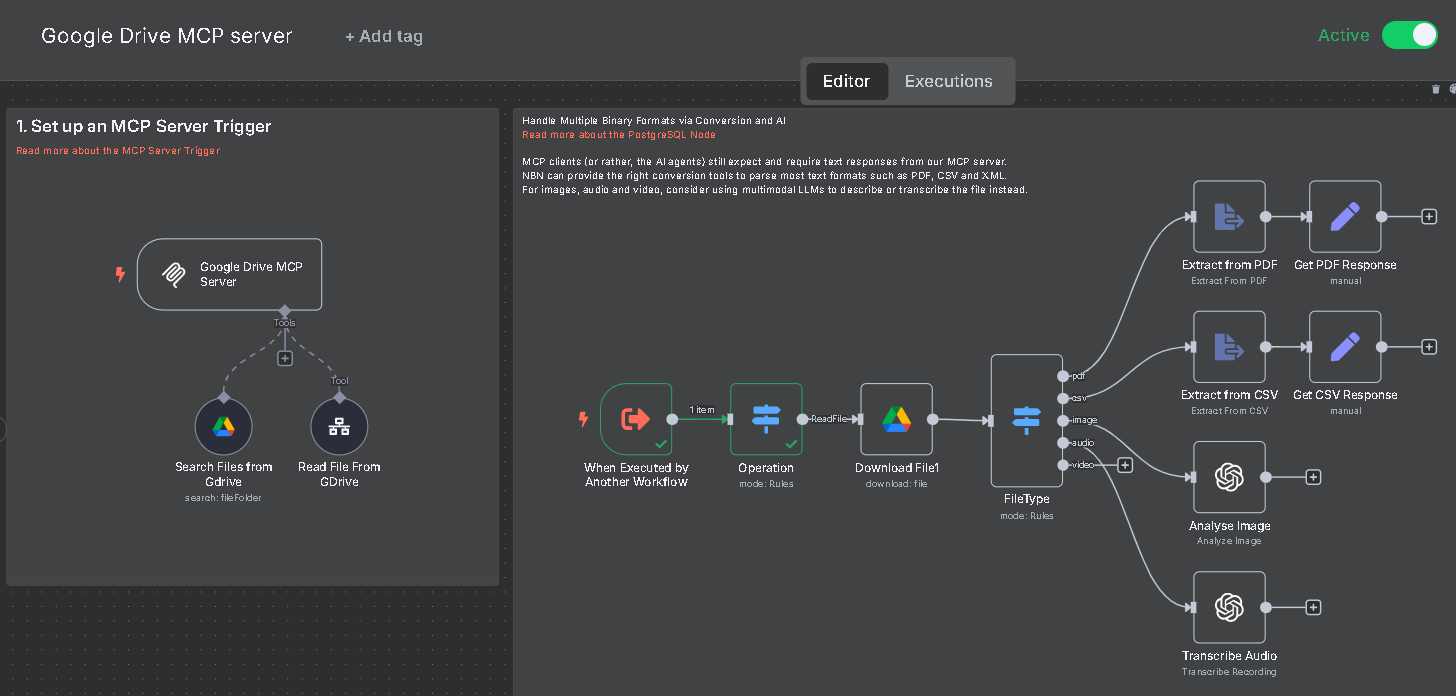Click 'mode: Rules' under the FileType node
Screen dimensions: 1456x696
click(x=1026, y=516)
